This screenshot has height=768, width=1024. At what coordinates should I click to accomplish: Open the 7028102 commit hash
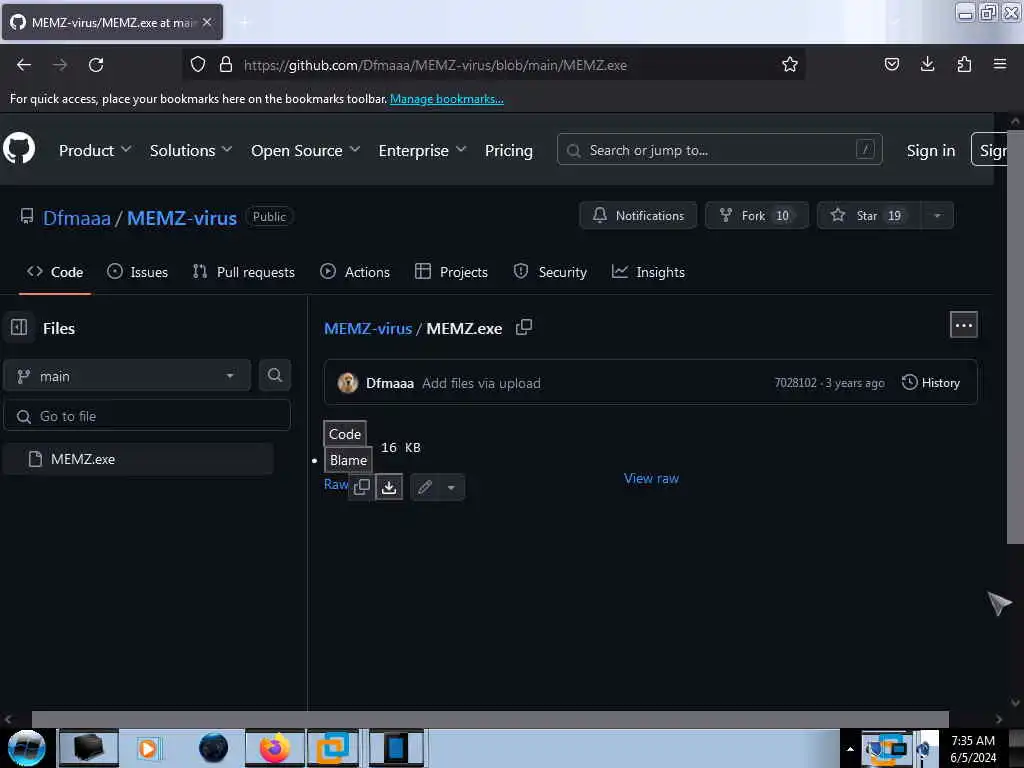795,383
